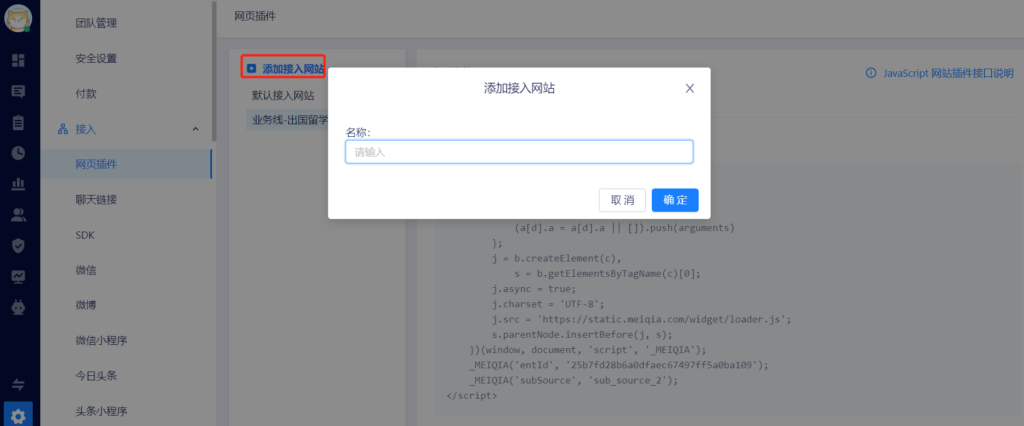Select the 网页插件 menu item
The image size is (1024, 426).
[126, 164]
